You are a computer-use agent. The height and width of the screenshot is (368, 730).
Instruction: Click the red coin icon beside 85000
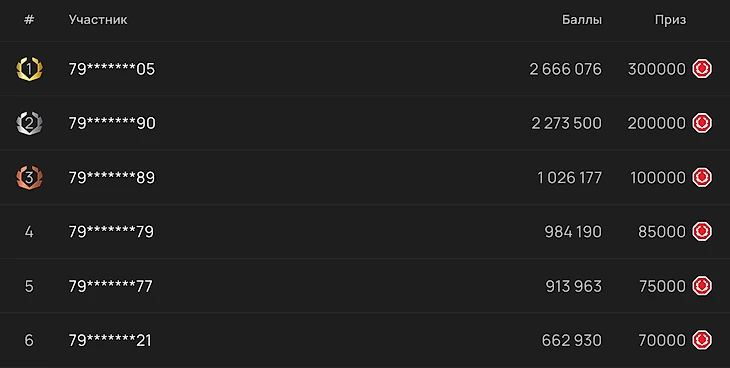702,232
